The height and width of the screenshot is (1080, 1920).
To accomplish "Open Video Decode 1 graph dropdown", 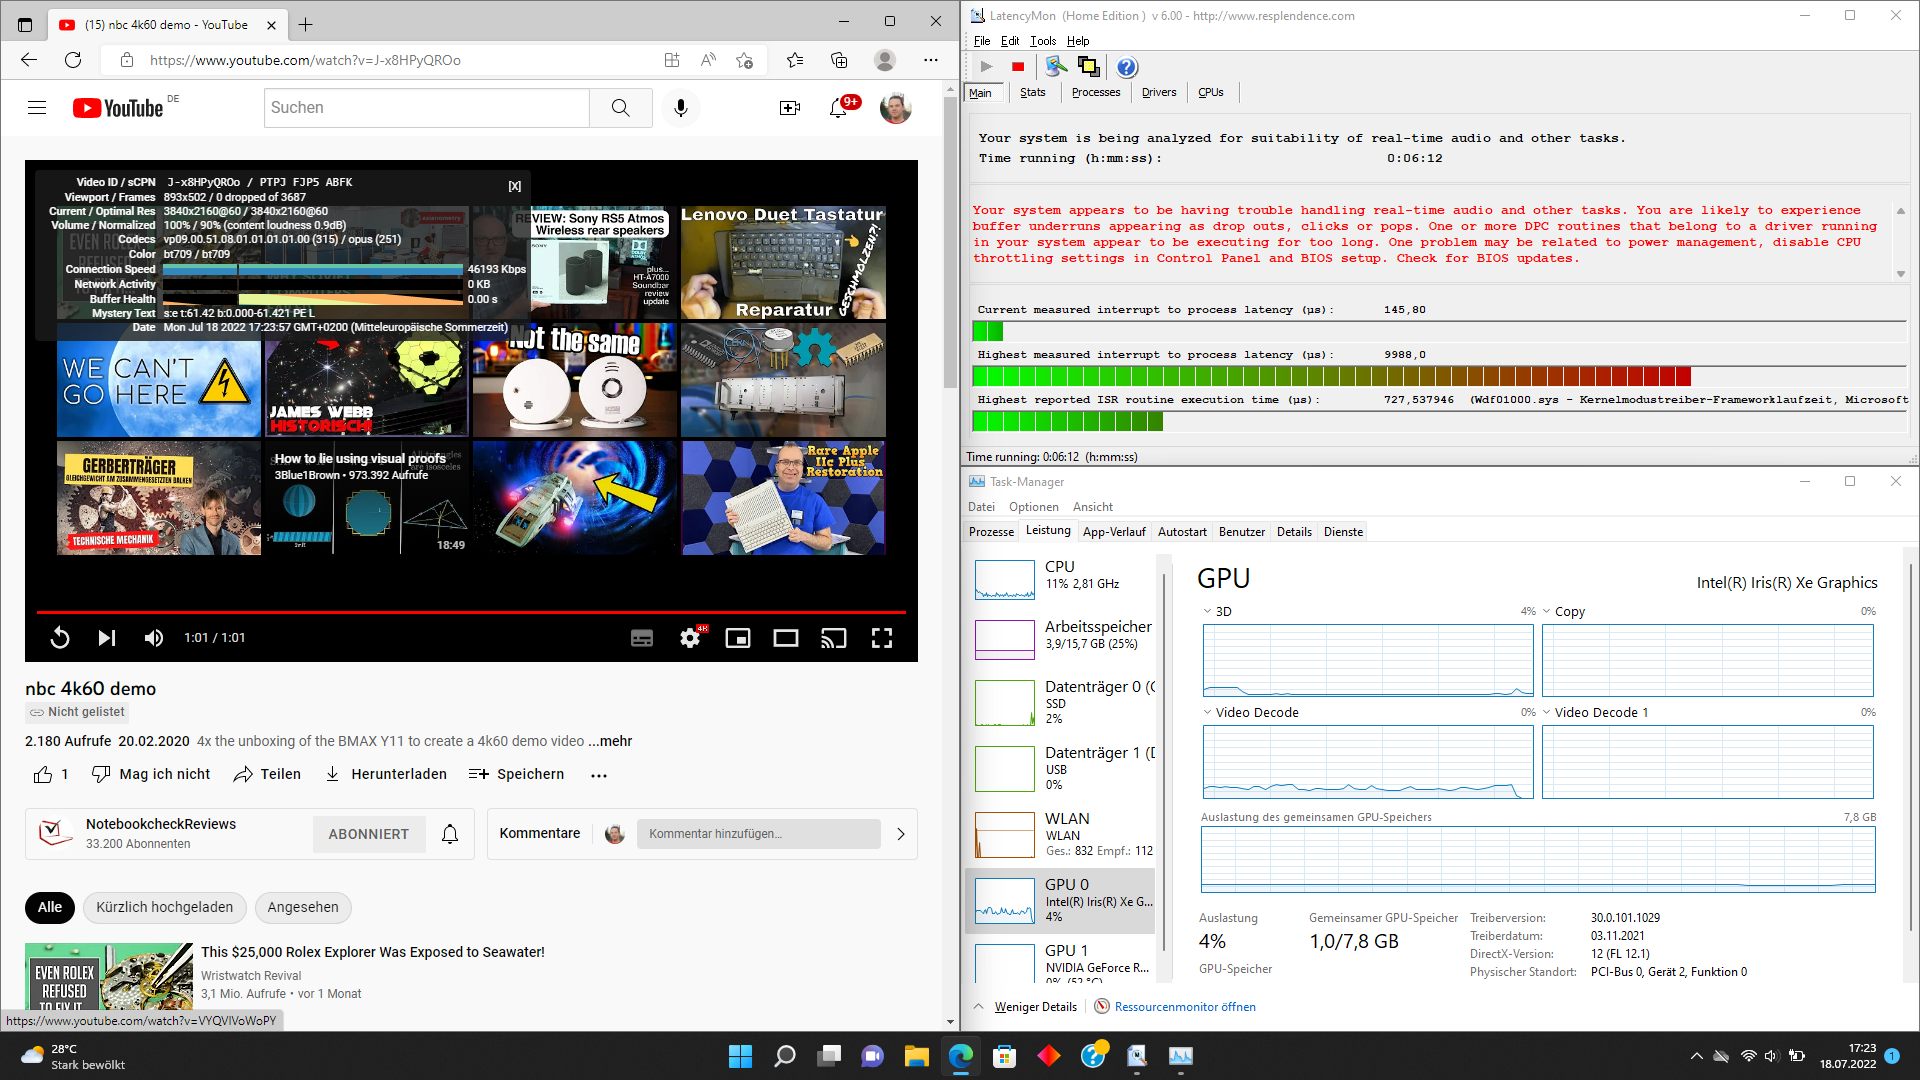I will point(1547,713).
